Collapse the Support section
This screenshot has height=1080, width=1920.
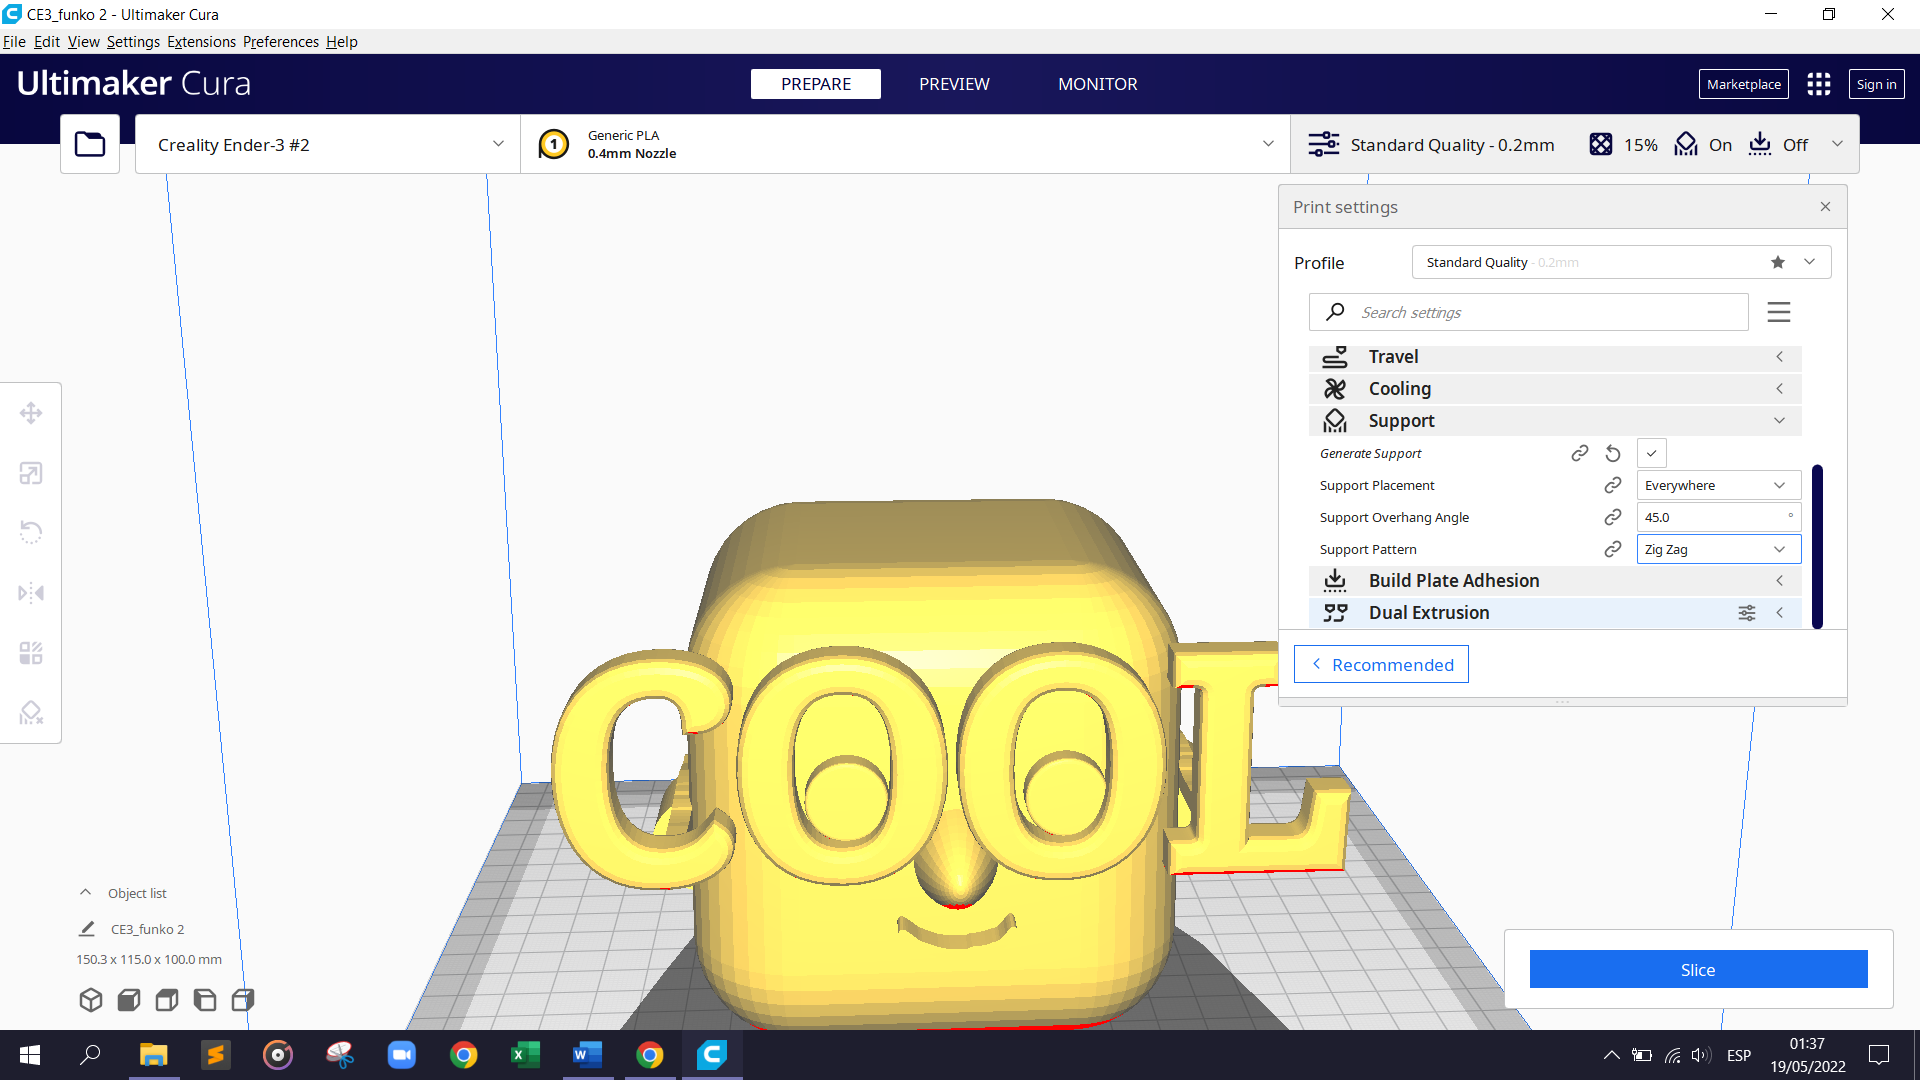pyautogui.click(x=1779, y=420)
